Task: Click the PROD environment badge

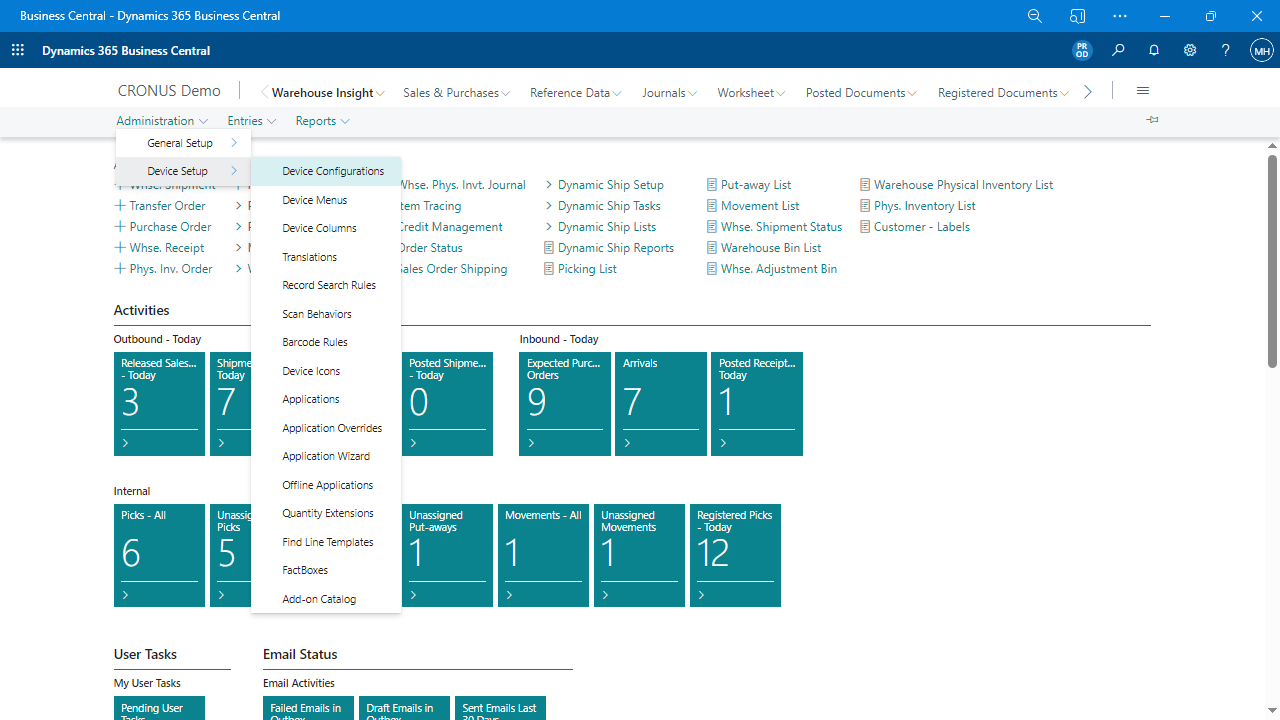Action: tap(1082, 50)
